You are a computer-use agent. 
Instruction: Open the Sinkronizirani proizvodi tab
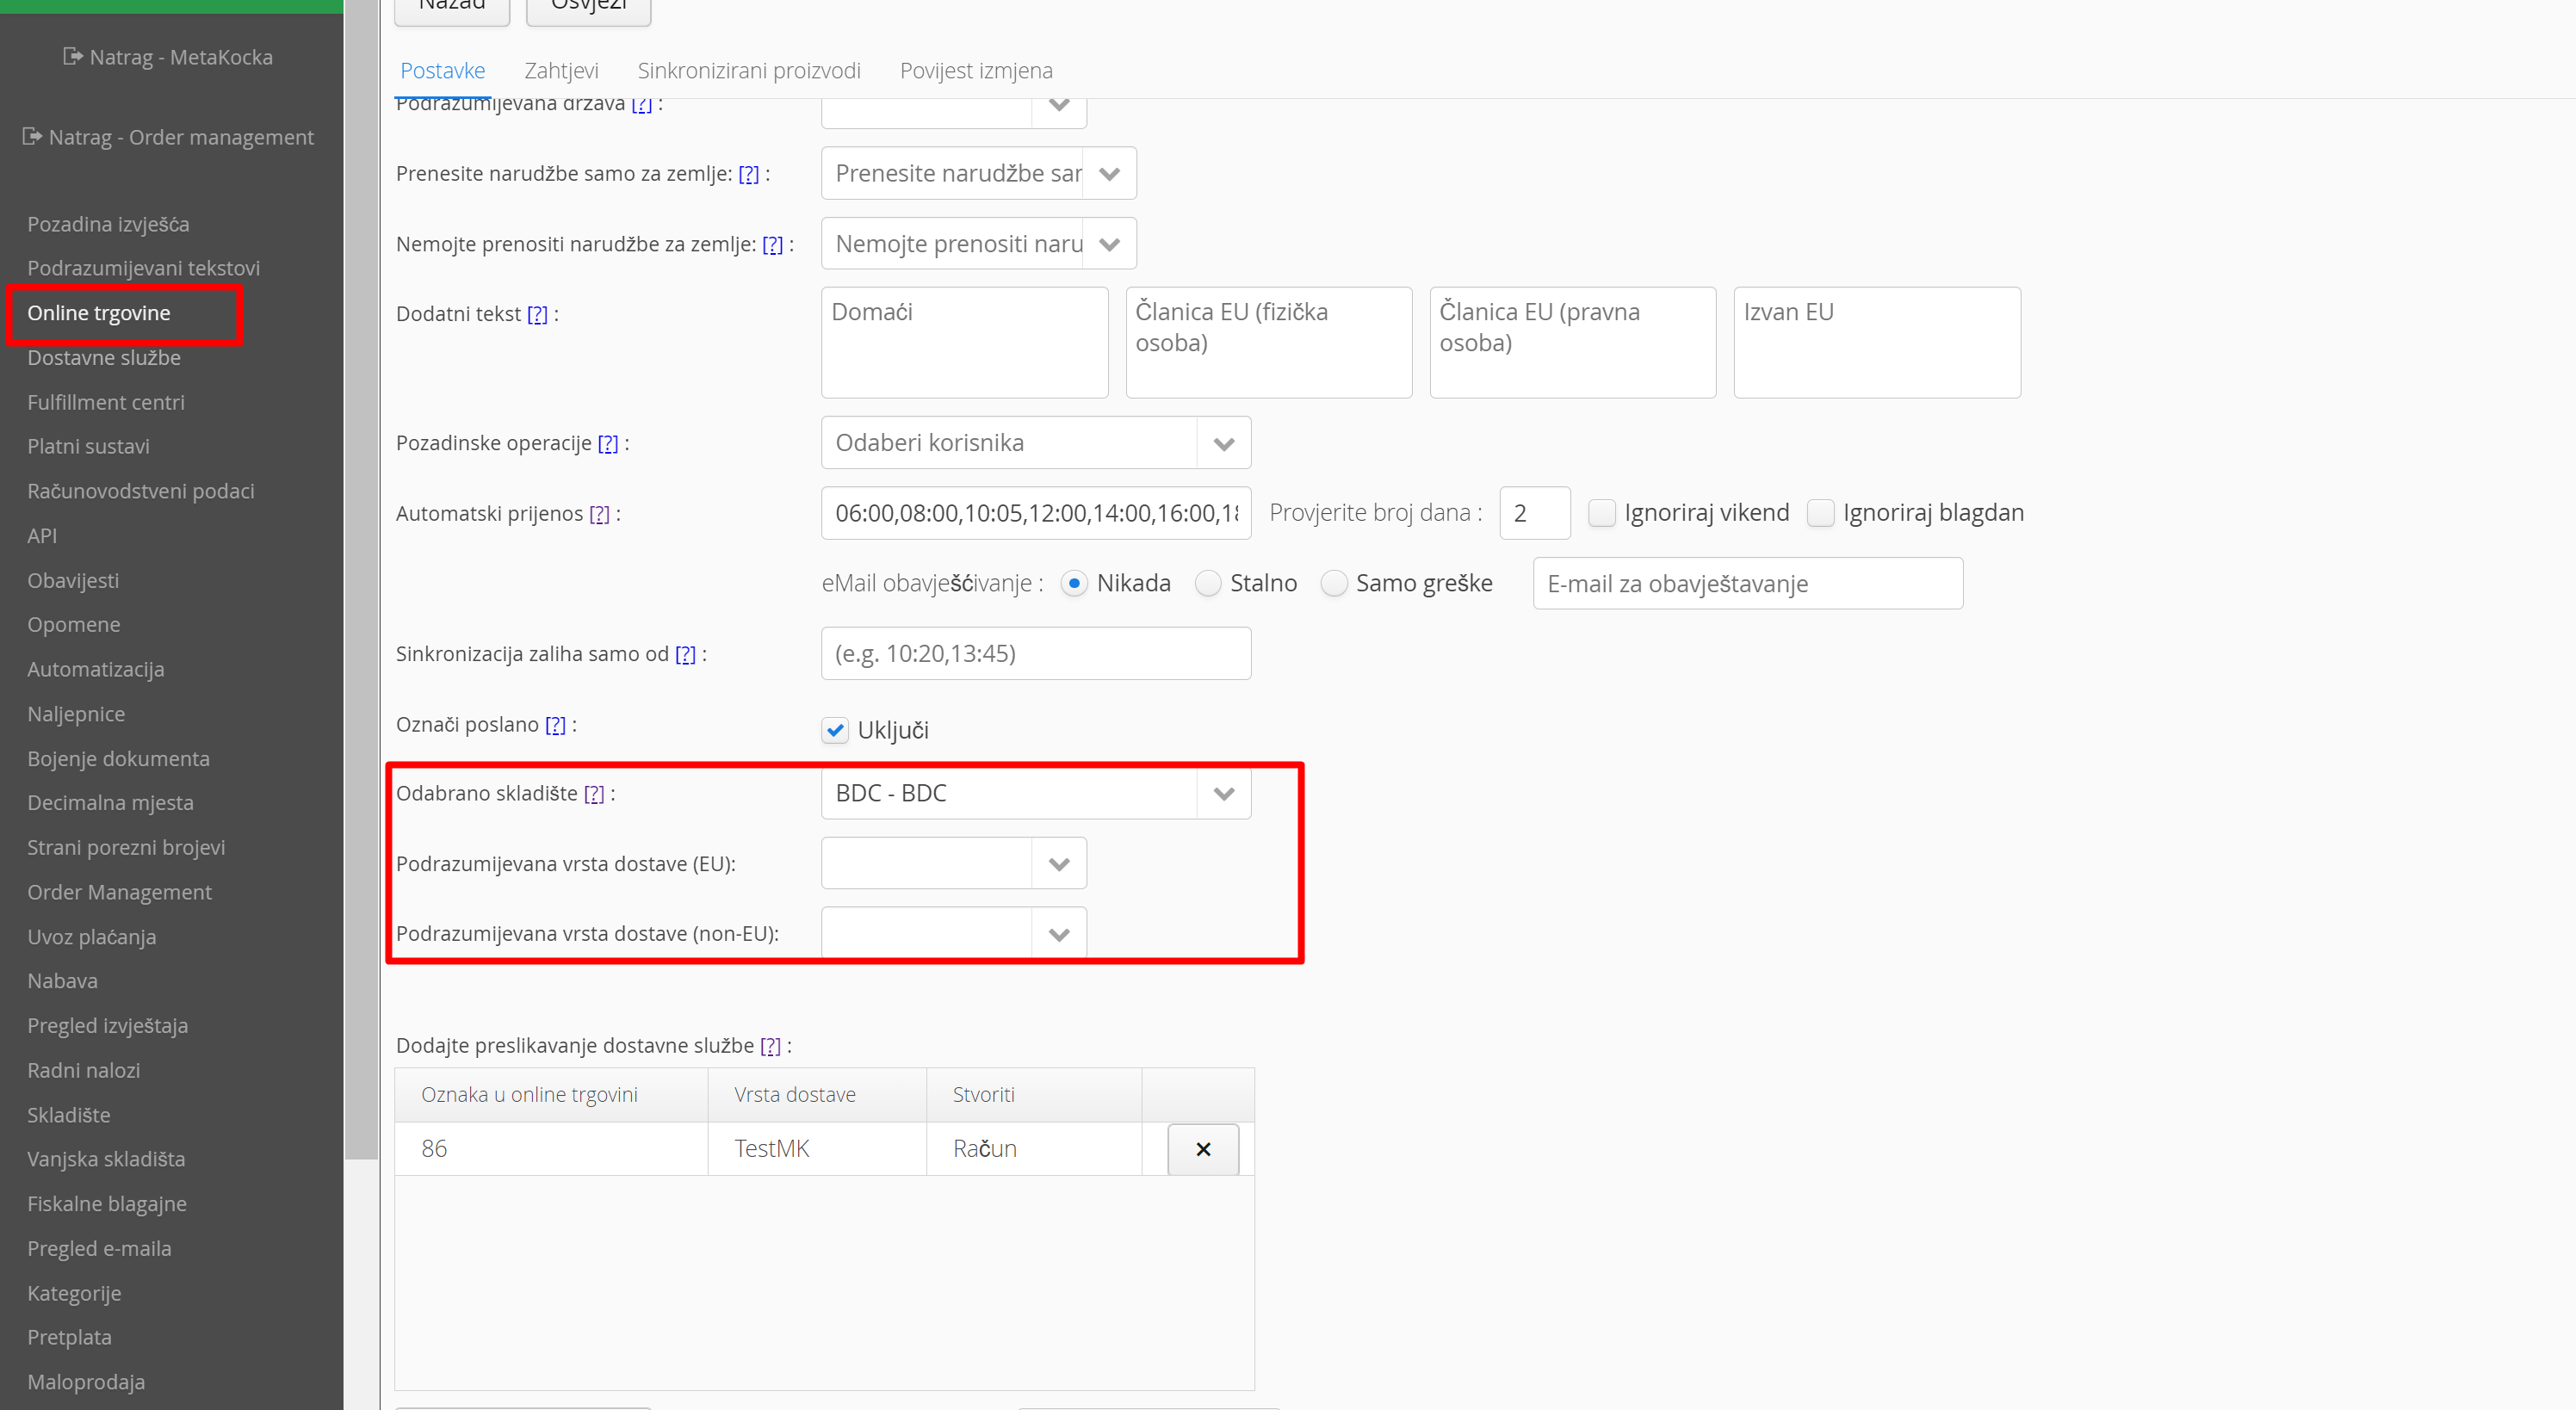[x=749, y=71]
